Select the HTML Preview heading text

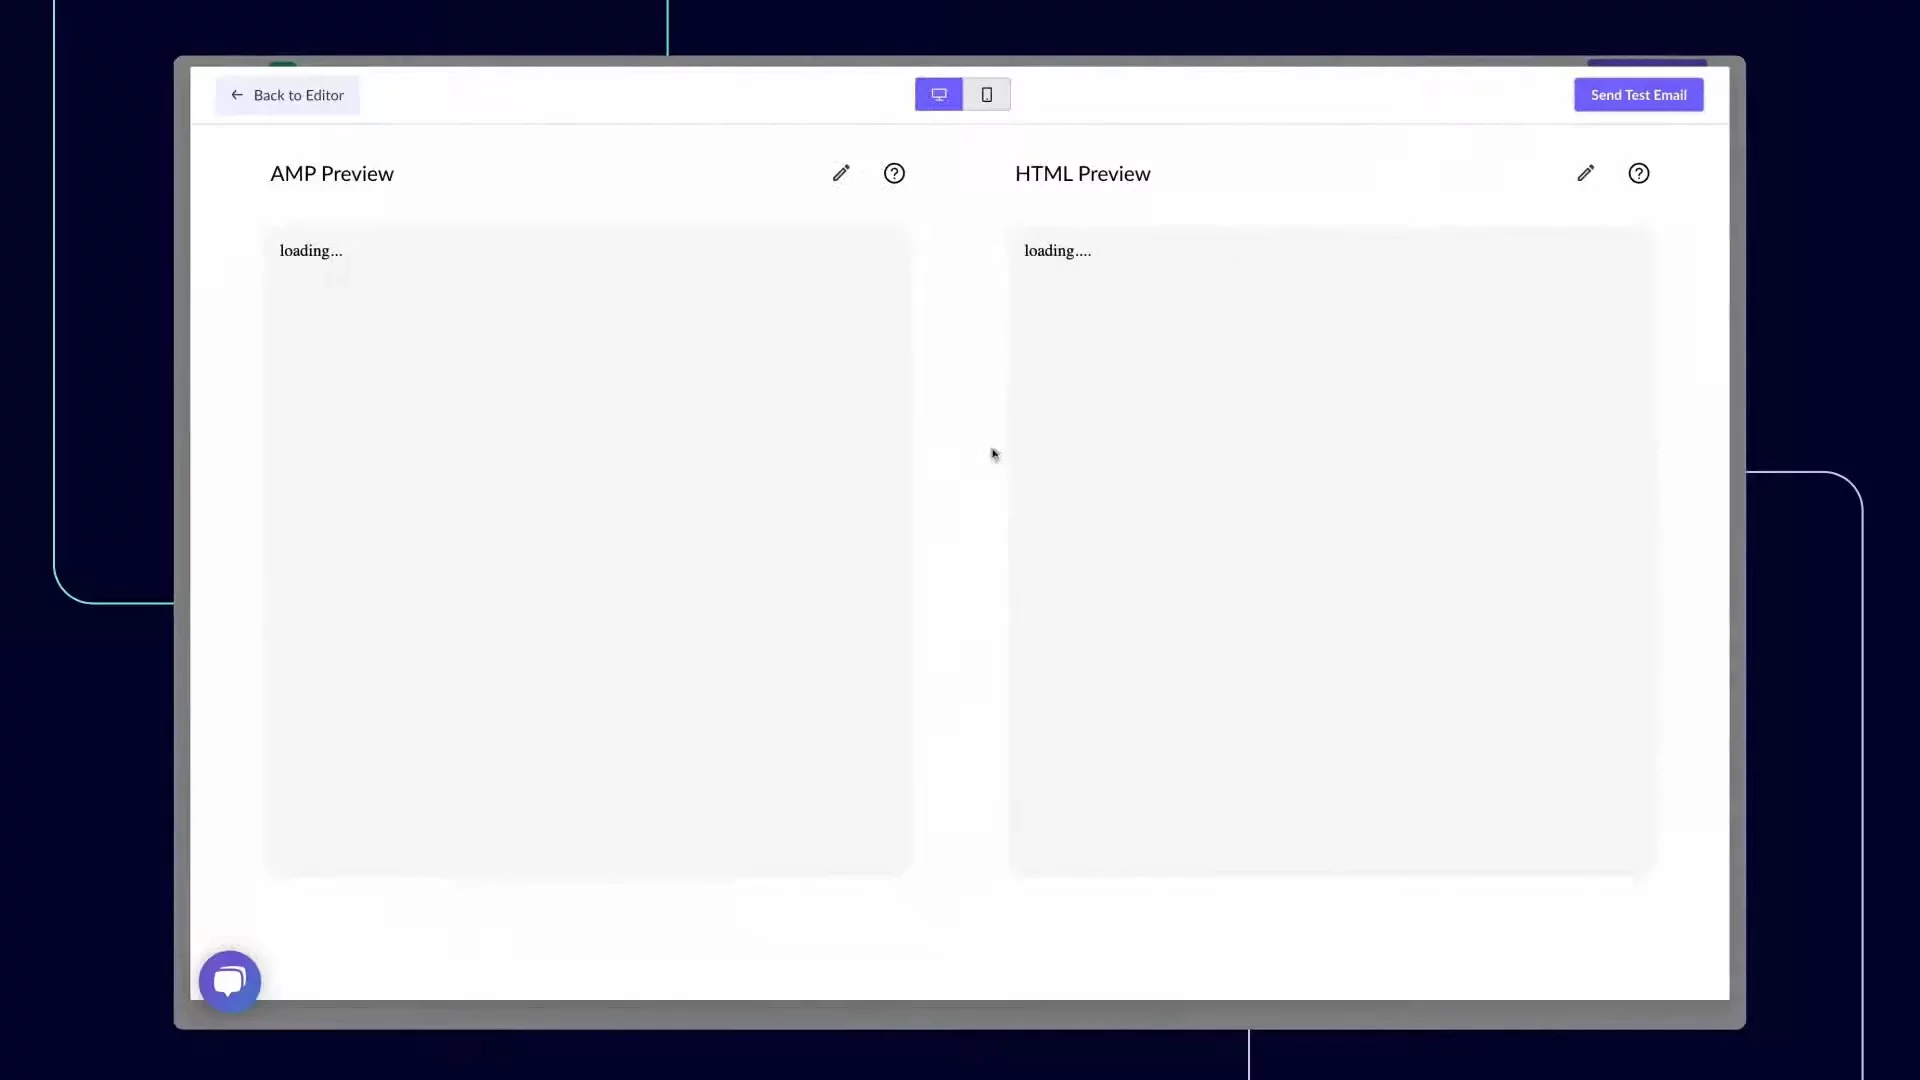[1082, 174]
